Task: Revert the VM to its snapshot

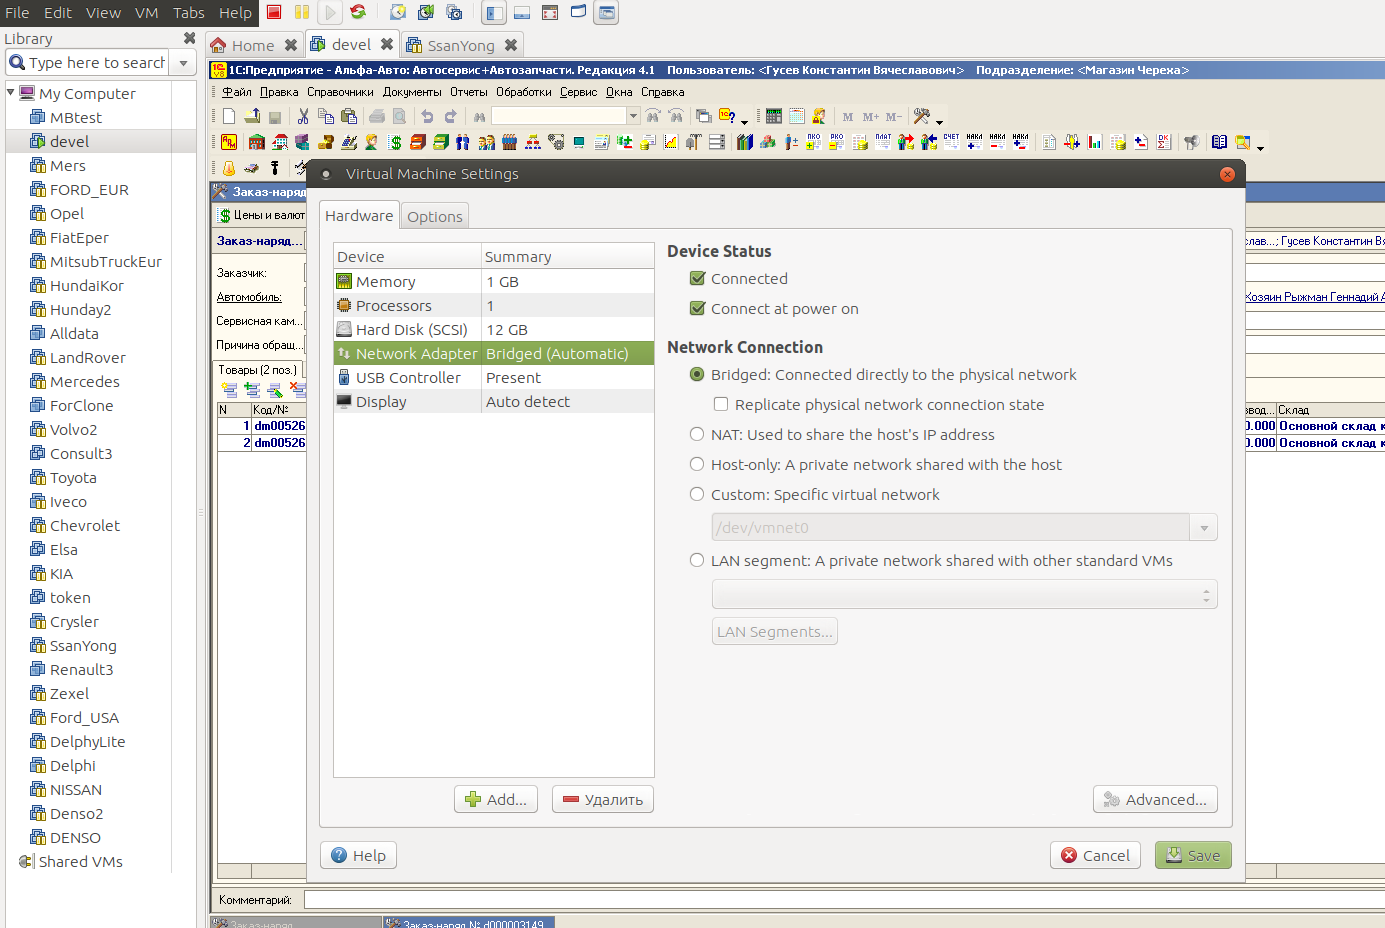Action: [x=426, y=12]
